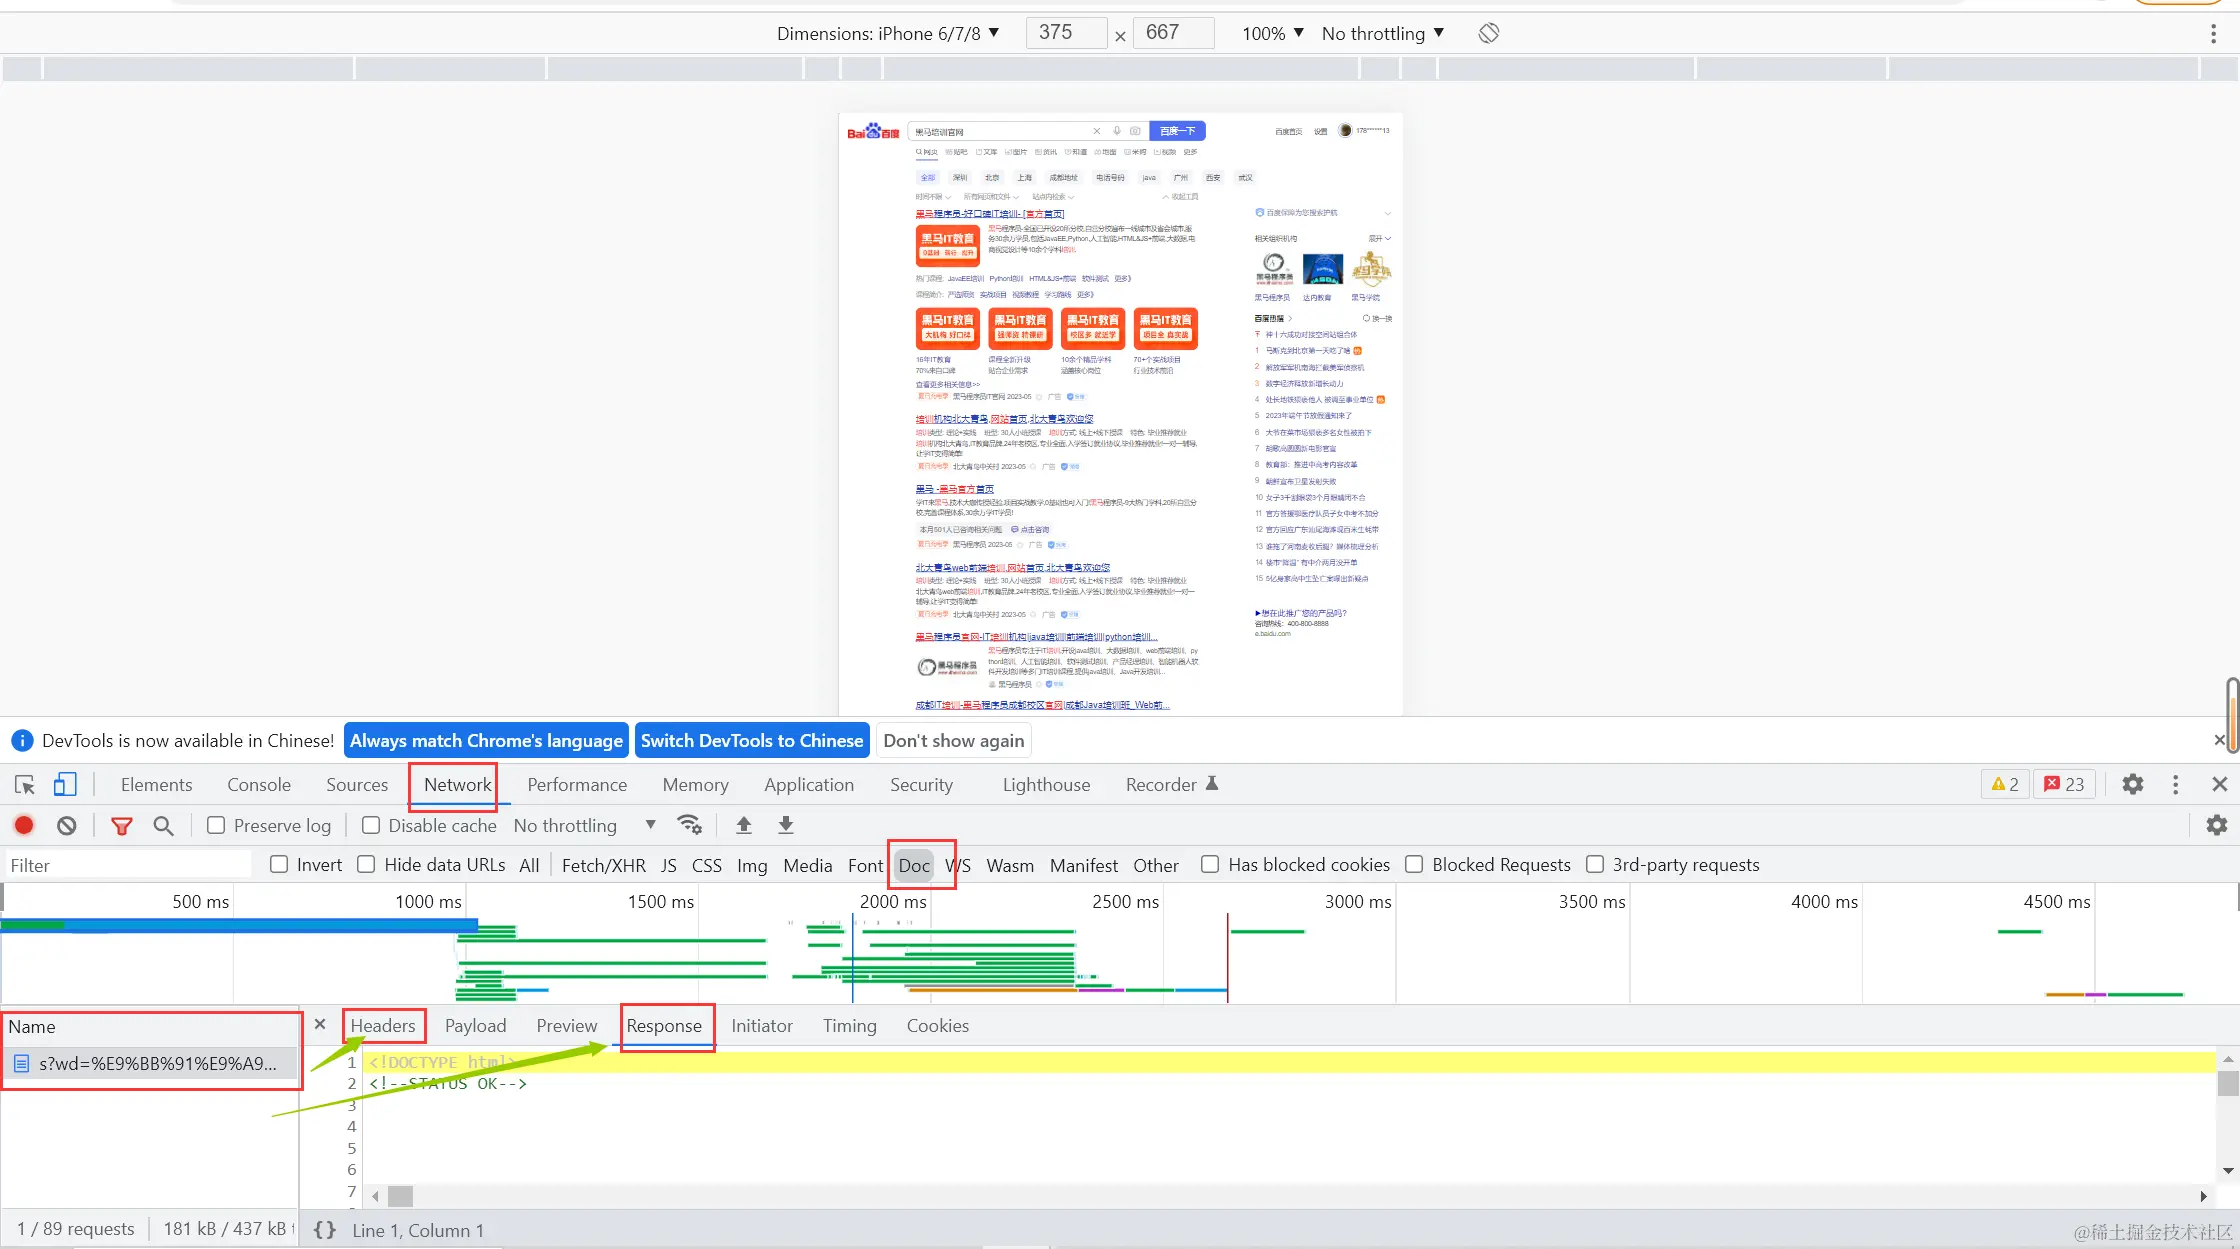Click the export HAR download icon
The height and width of the screenshot is (1249, 2240).
[x=786, y=825]
